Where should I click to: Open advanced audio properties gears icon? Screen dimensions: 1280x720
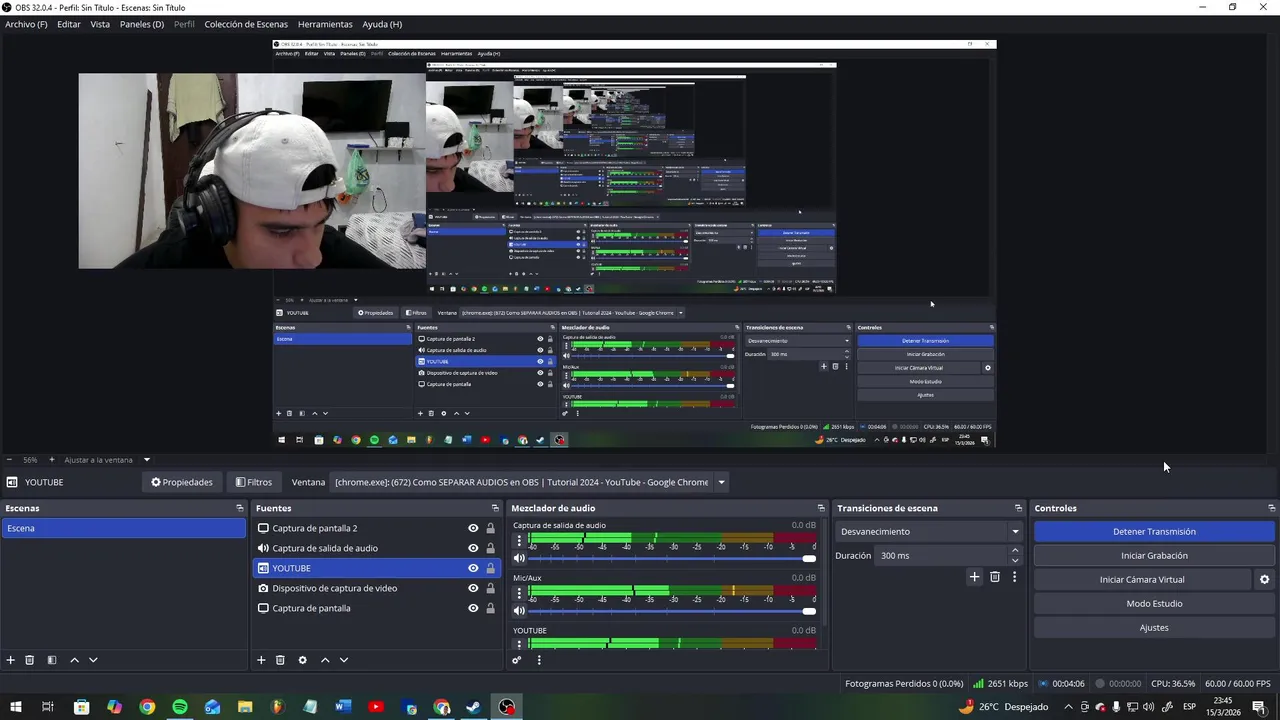(517, 660)
